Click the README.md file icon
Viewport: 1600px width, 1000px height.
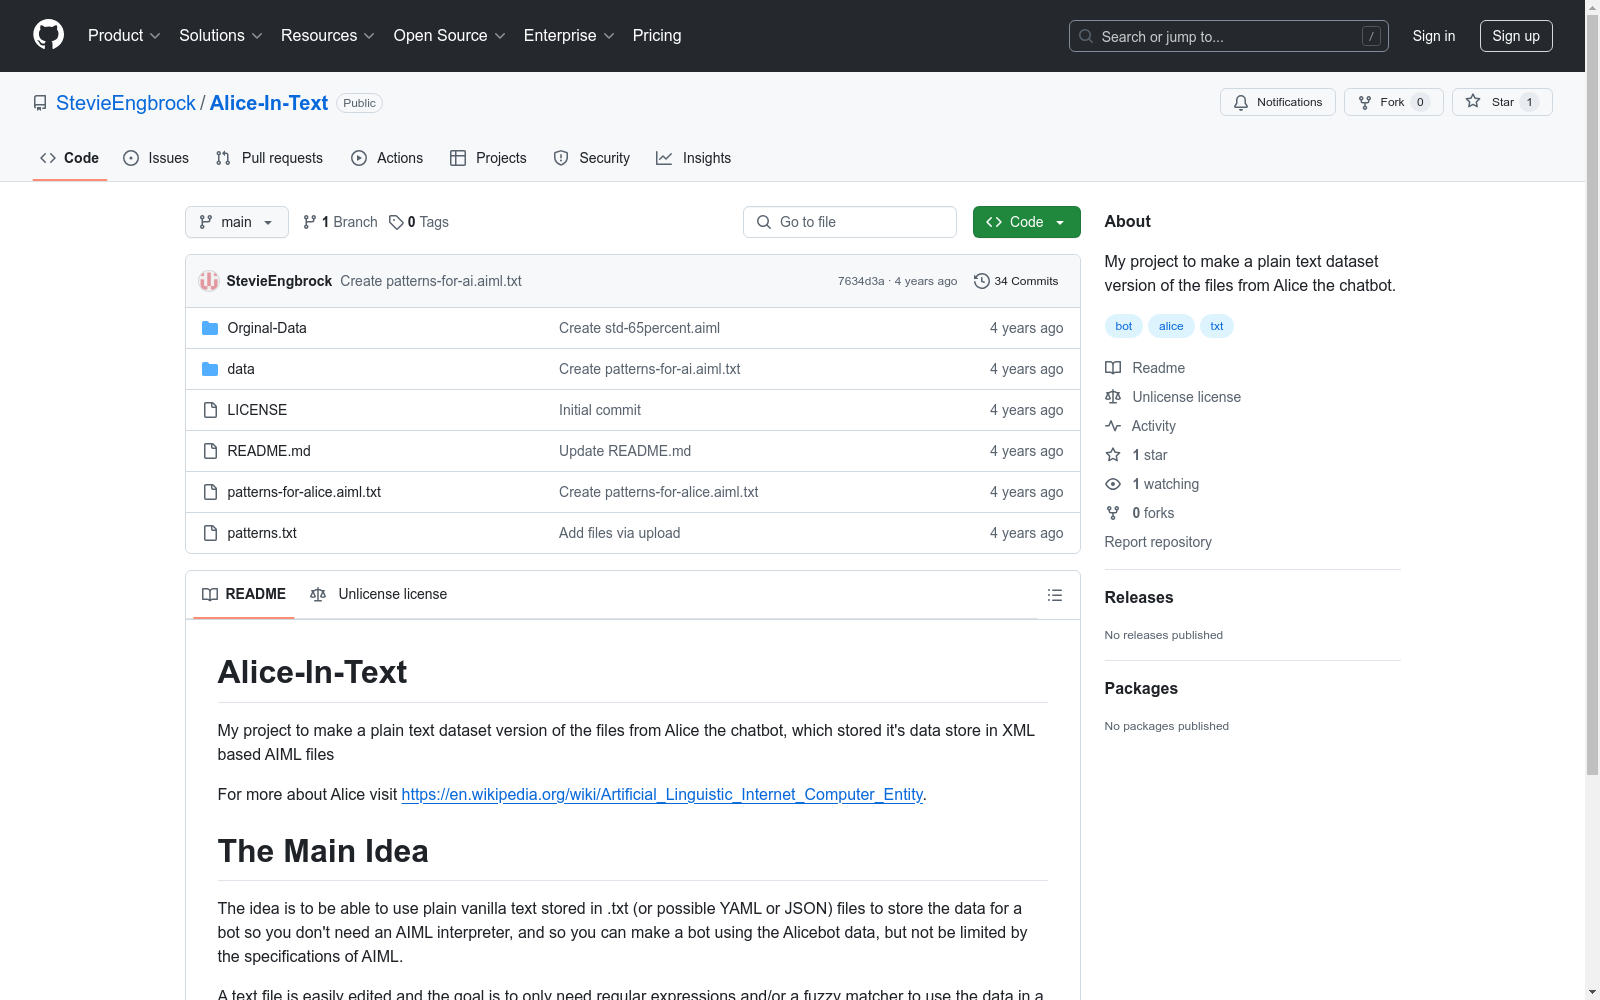tap(210, 451)
